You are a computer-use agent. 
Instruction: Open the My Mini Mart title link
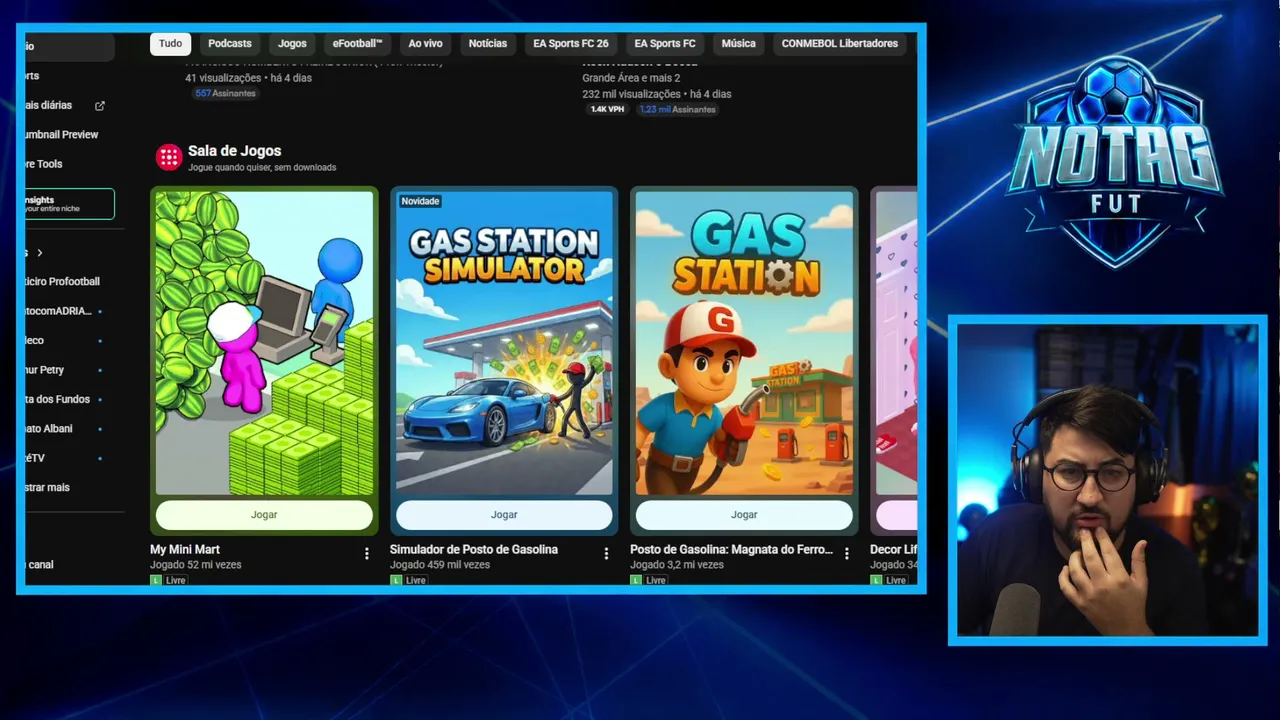185,549
